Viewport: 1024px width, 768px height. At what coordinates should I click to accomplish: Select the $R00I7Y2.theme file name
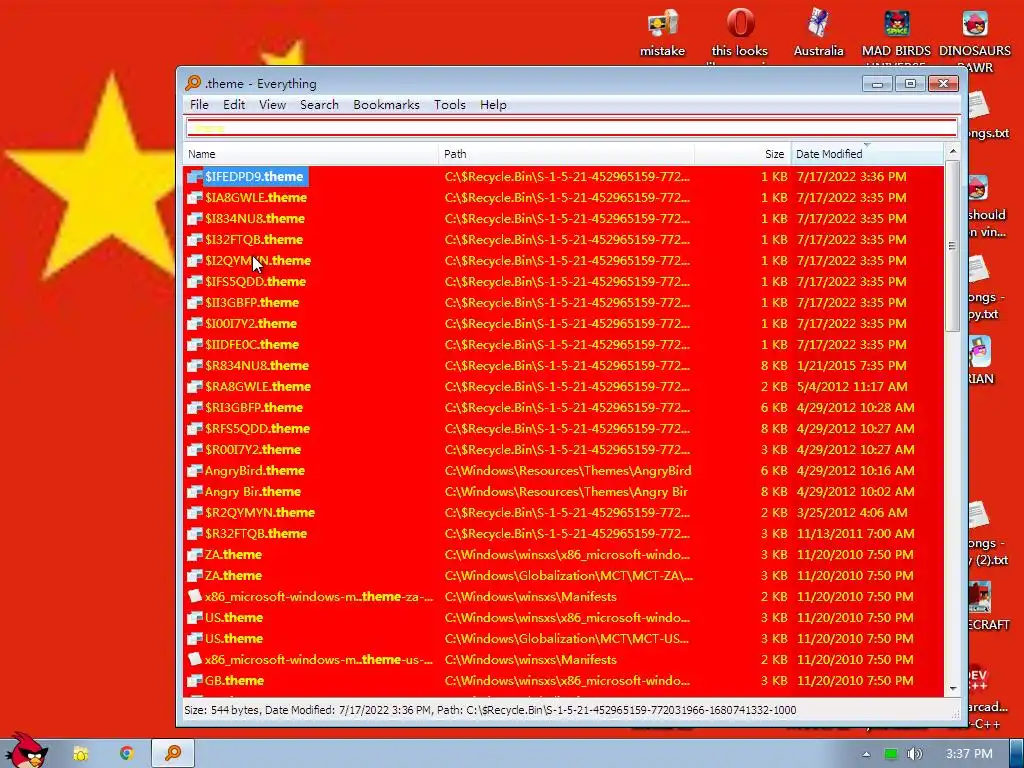(253, 449)
